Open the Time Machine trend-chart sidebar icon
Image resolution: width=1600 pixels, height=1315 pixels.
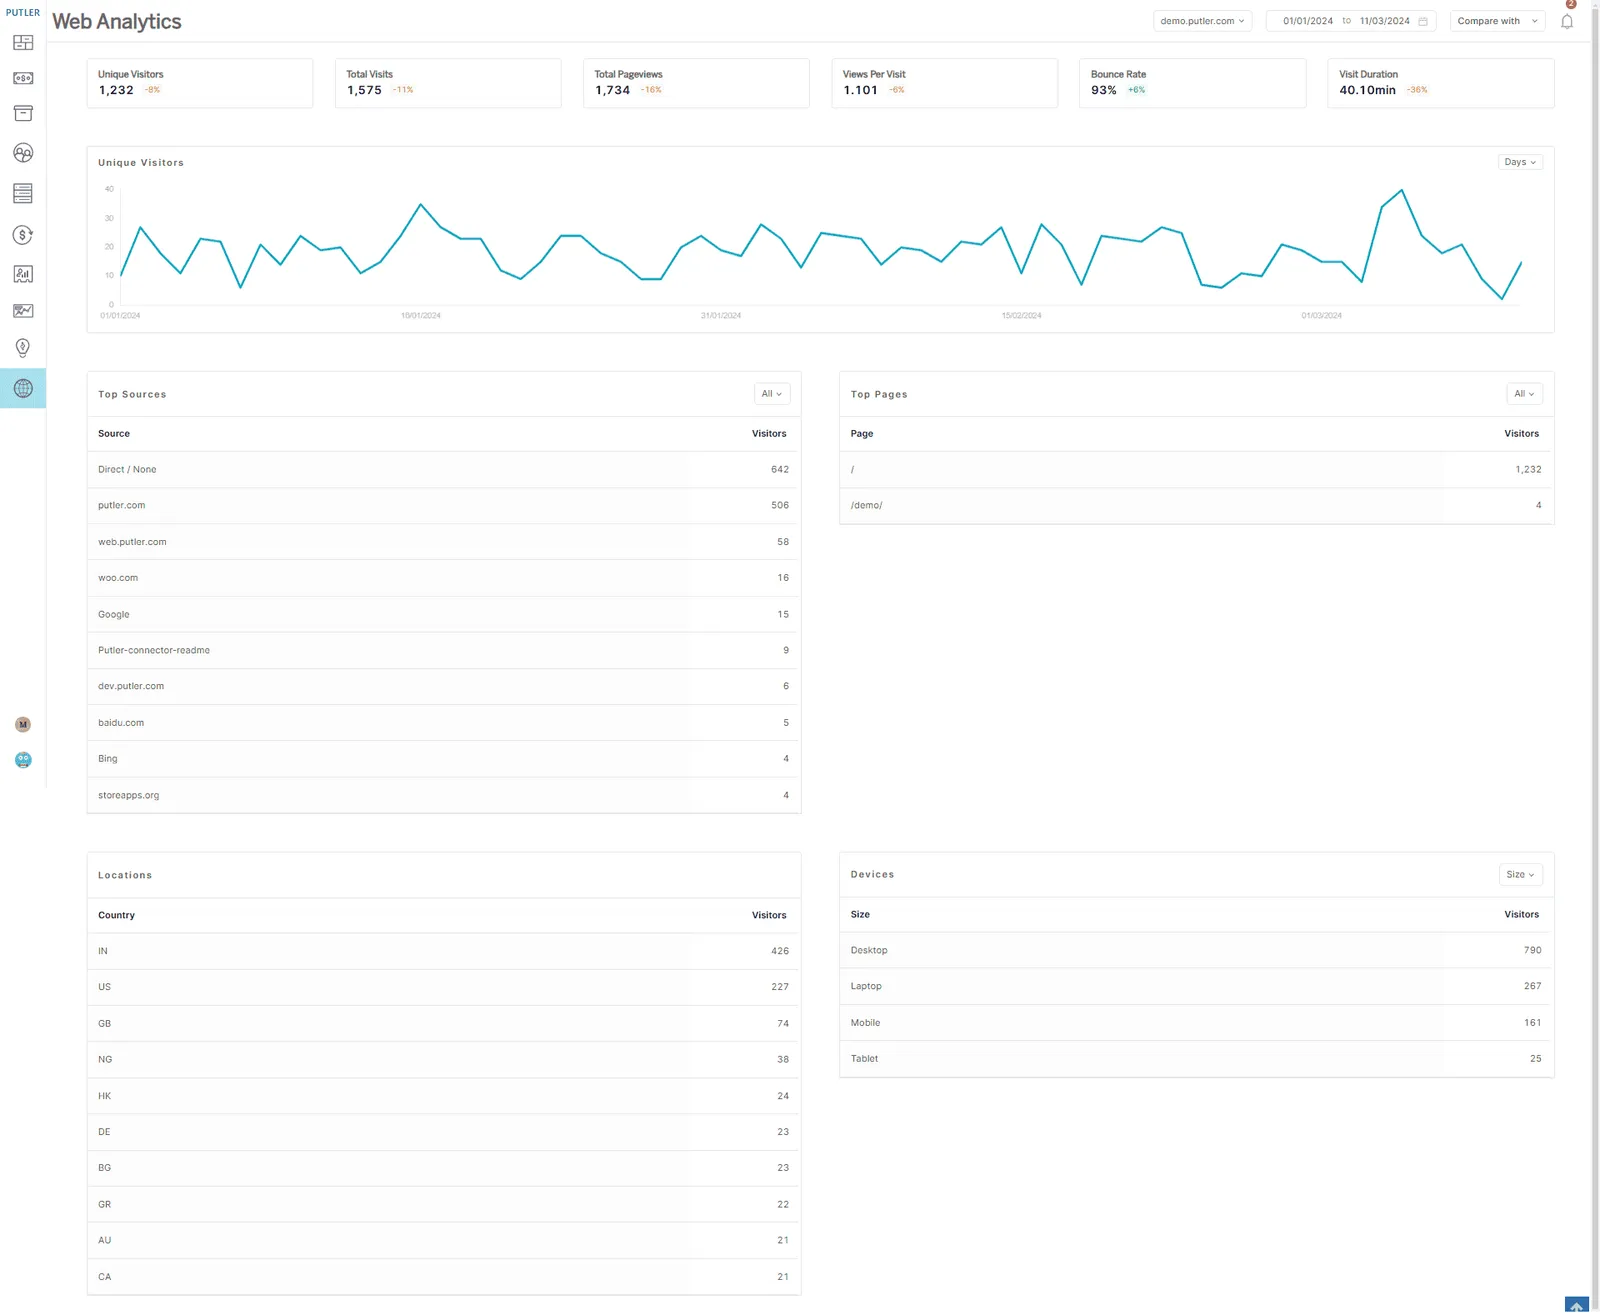(23, 311)
